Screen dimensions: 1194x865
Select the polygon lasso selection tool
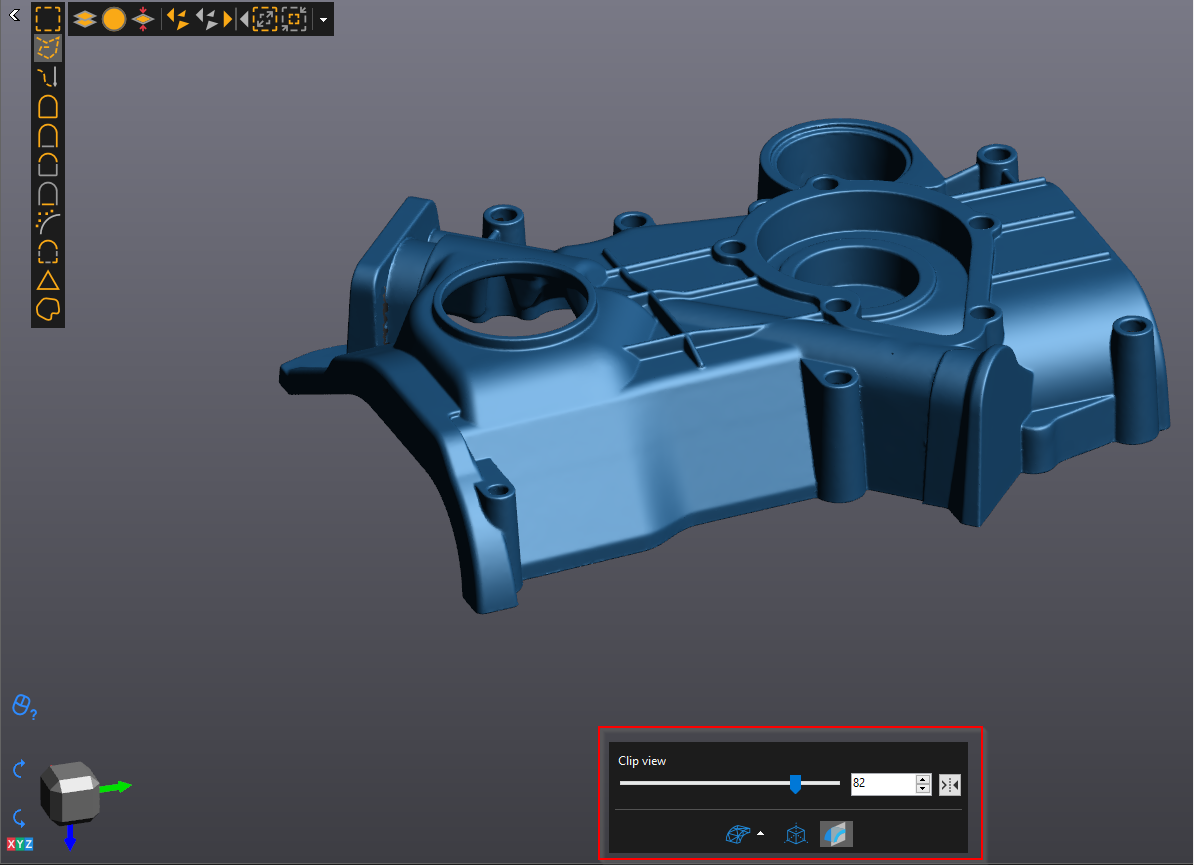pos(48,48)
